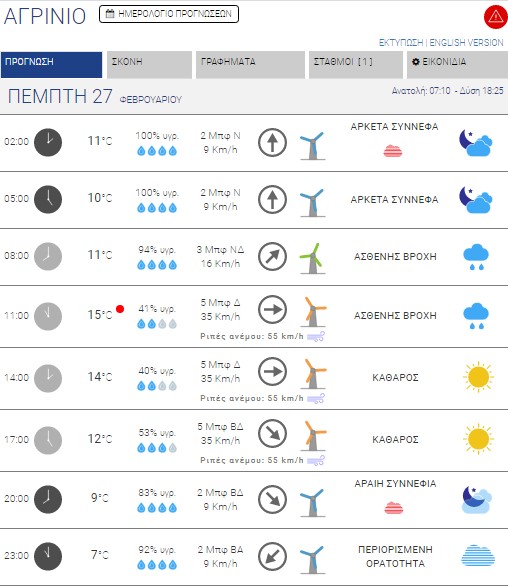Click the sun icon for 14:00 forecast

point(478,377)
